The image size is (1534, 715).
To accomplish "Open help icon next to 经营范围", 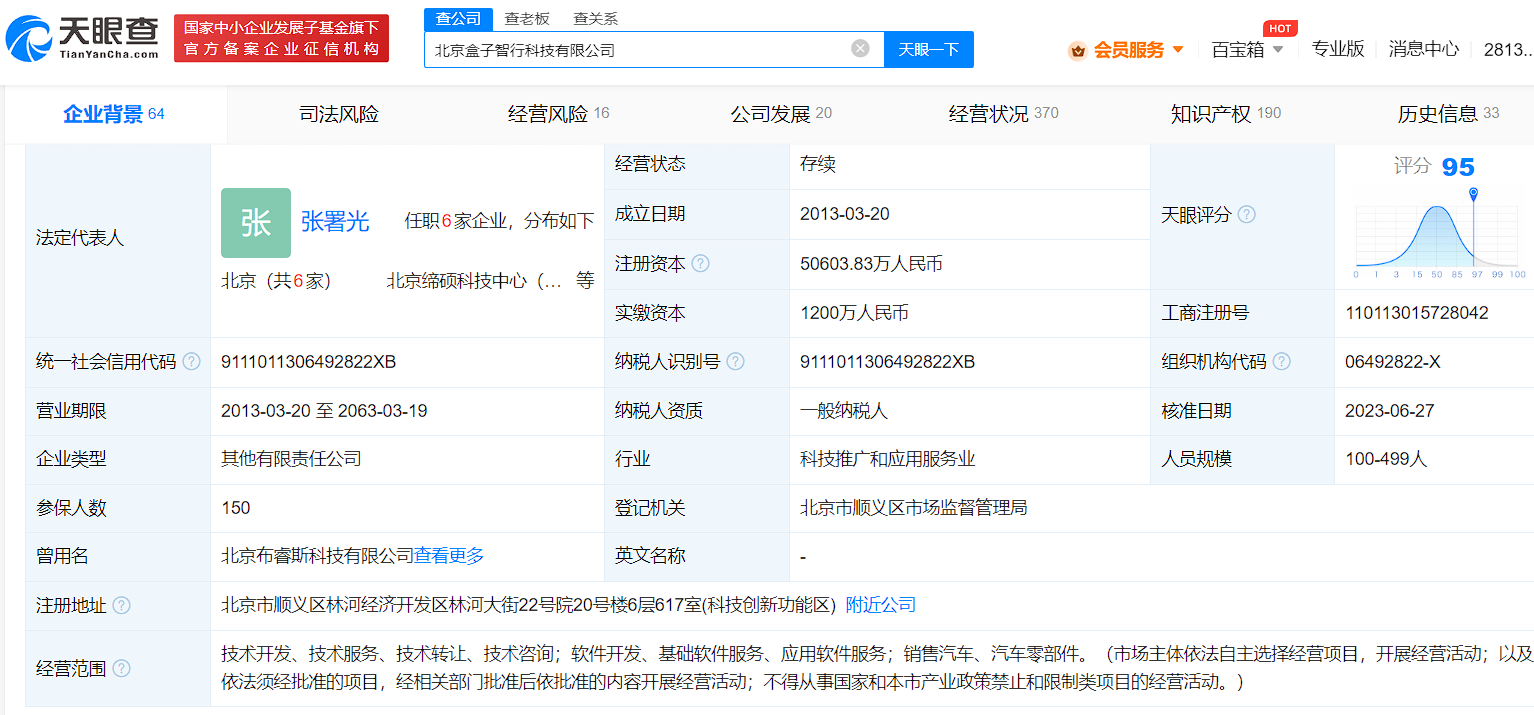I will click(x=121, y=668).
